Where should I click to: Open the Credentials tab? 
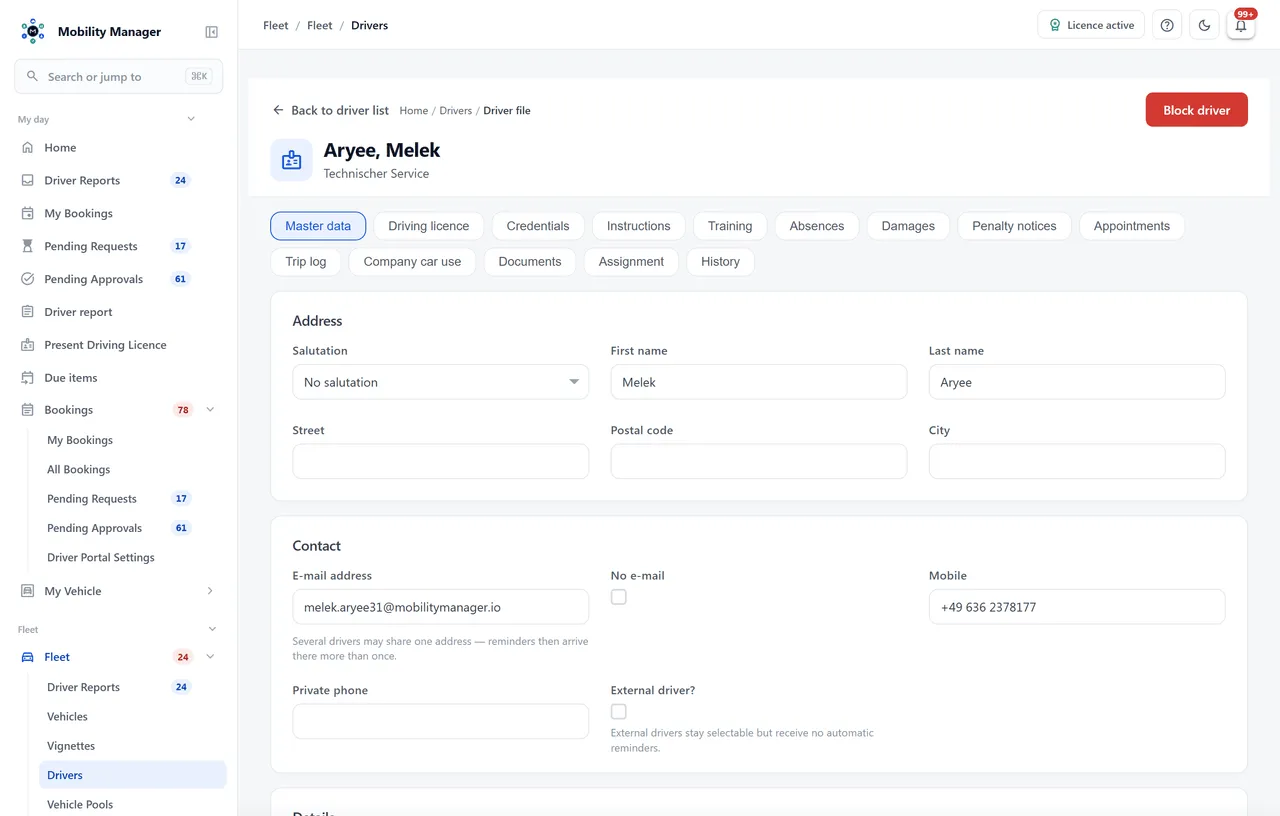coord(538,226)
